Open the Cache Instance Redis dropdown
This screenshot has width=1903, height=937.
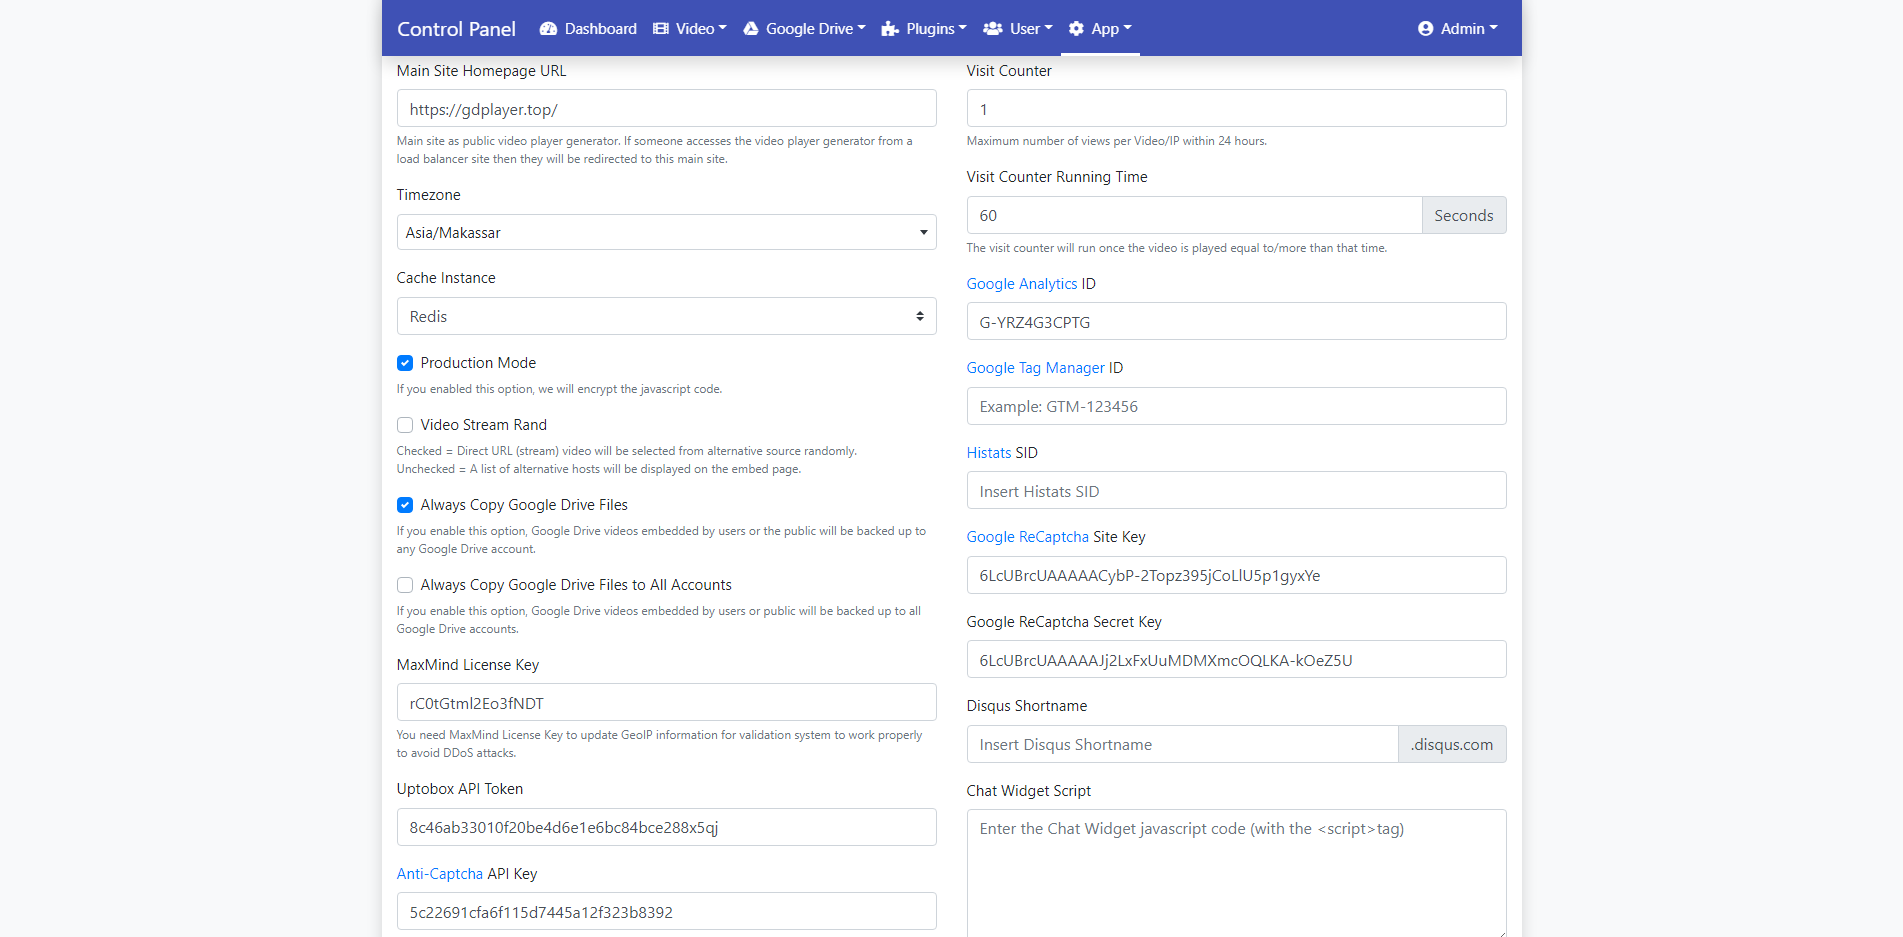click(x=667, y=316)
